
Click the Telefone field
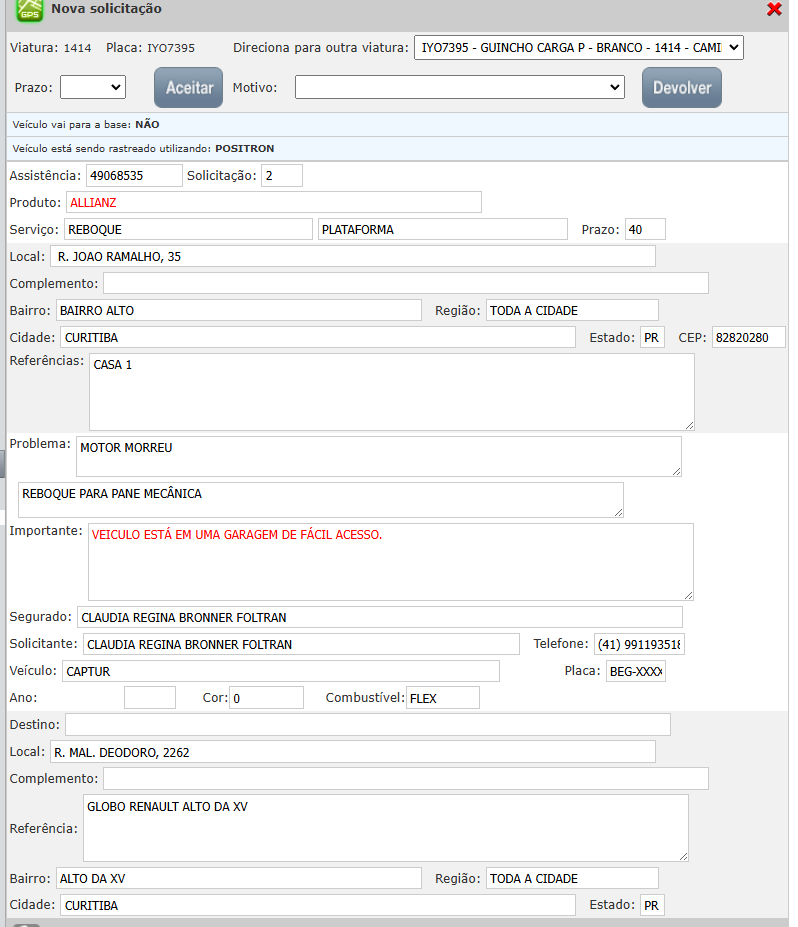tap(639, 644)
